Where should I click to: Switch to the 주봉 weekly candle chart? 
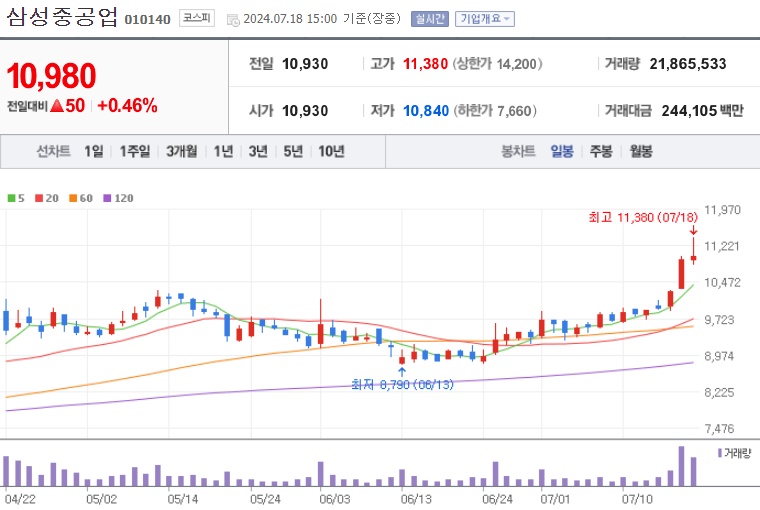tap(601, 151)
